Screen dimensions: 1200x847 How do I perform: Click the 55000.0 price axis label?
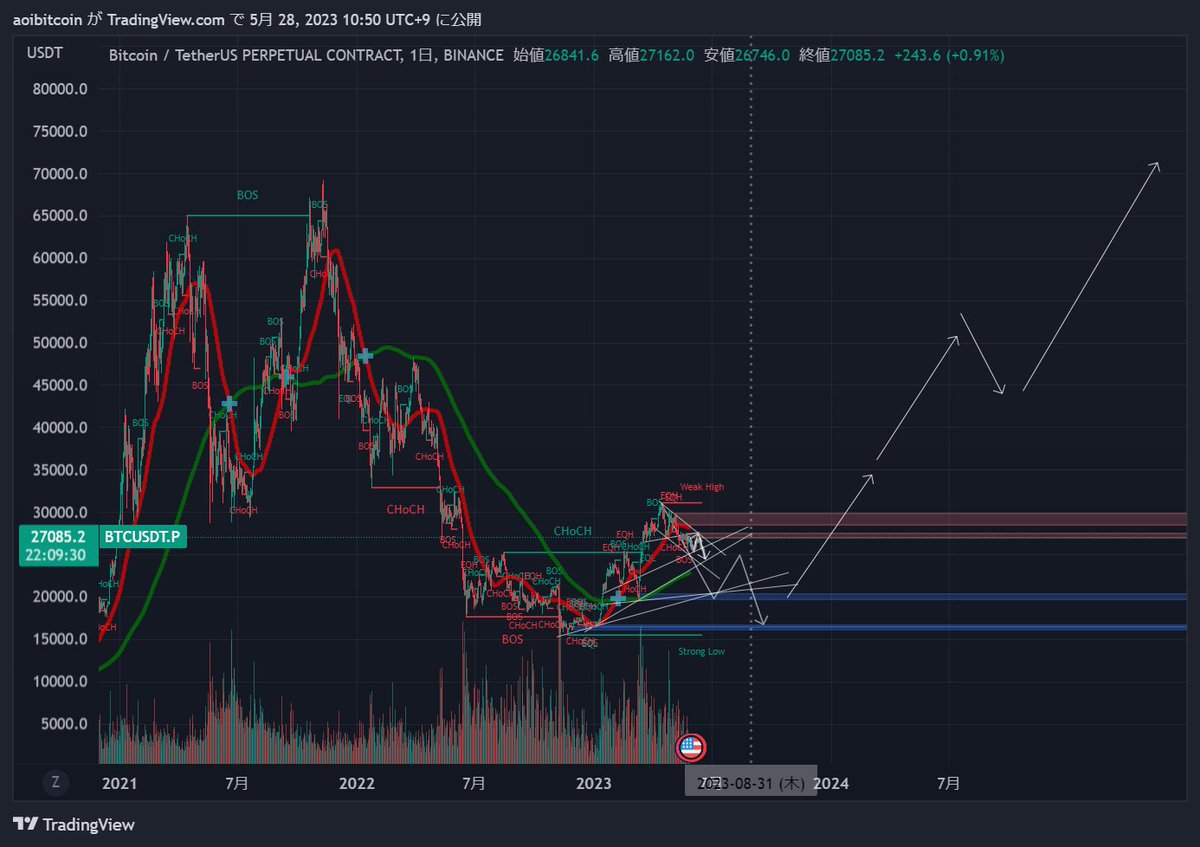point(61,301)
